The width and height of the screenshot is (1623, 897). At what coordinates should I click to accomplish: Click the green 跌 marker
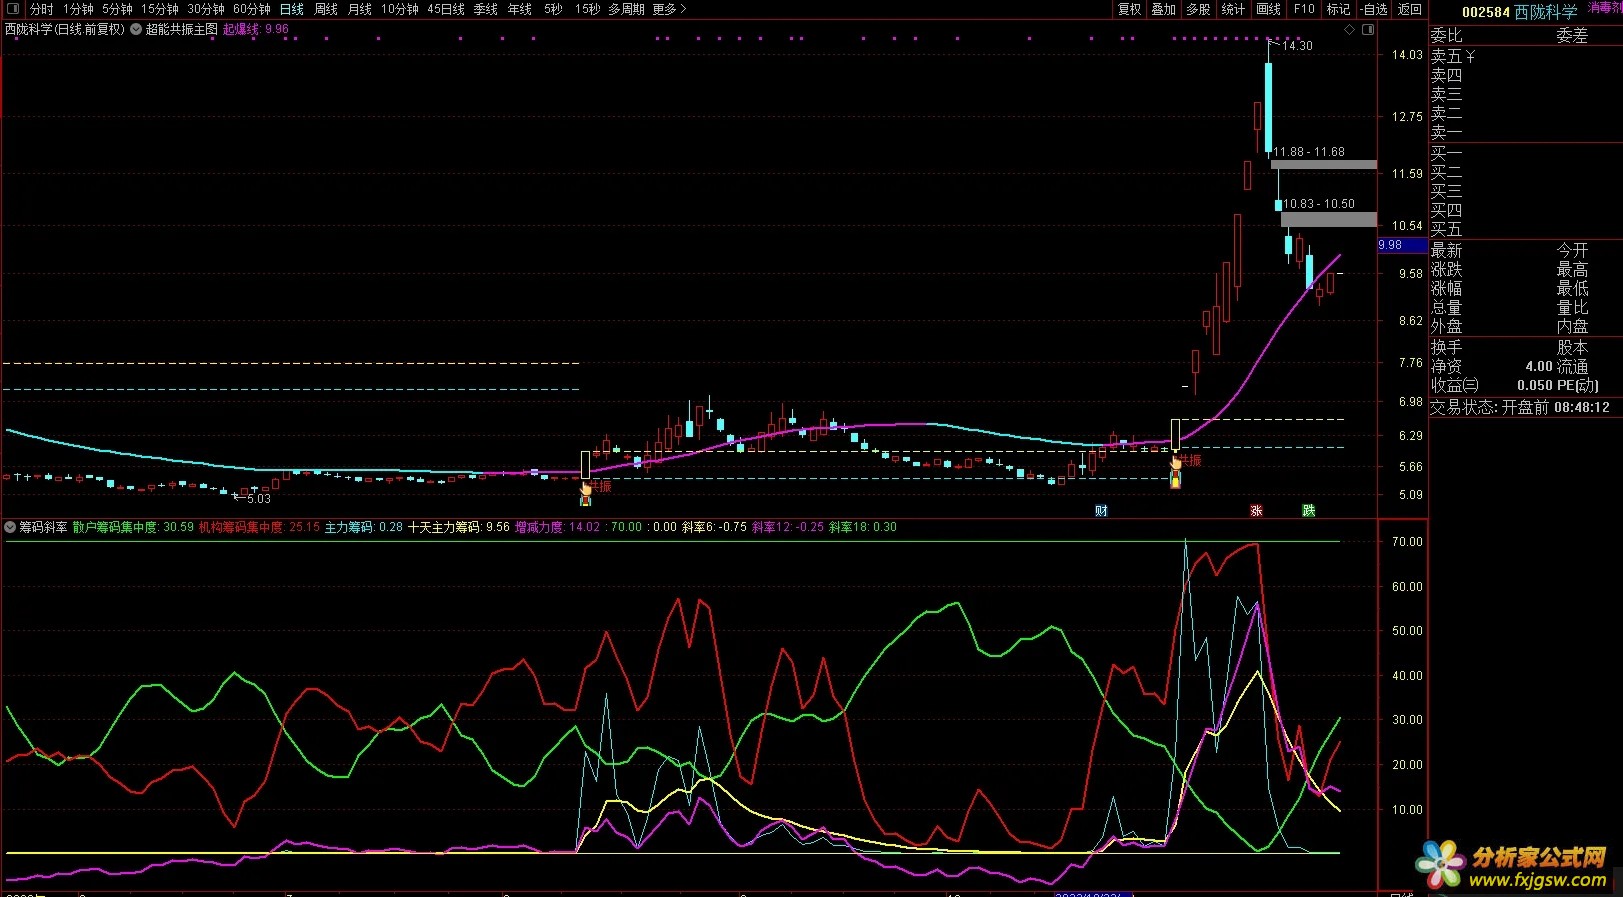[x=1309, y=511]
